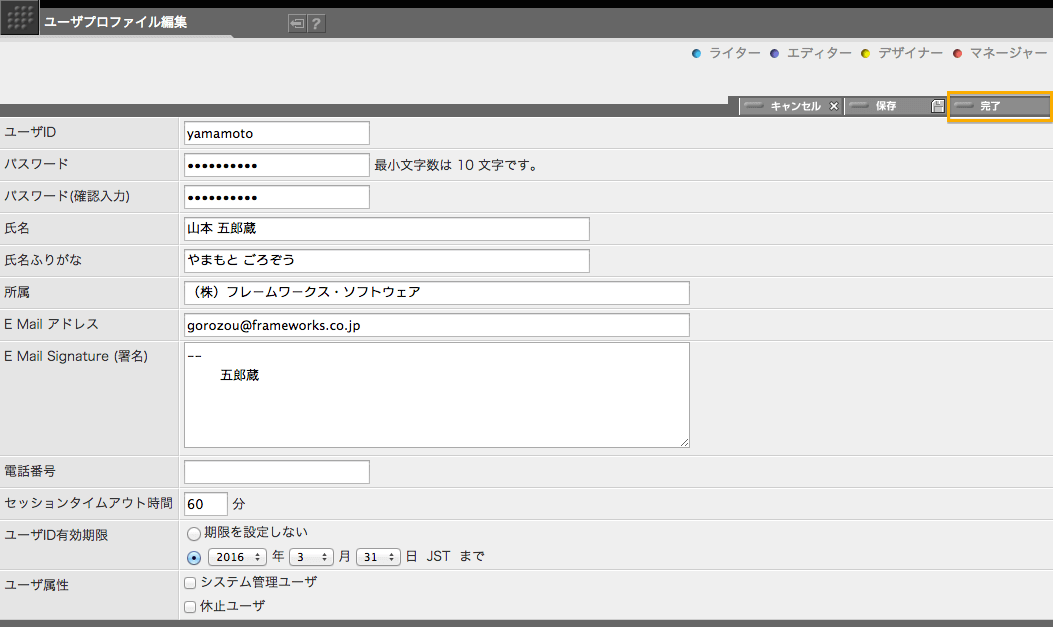The image size is (1053, 628).
Task: Click the キャンセル button
Action: click(791, 106)
